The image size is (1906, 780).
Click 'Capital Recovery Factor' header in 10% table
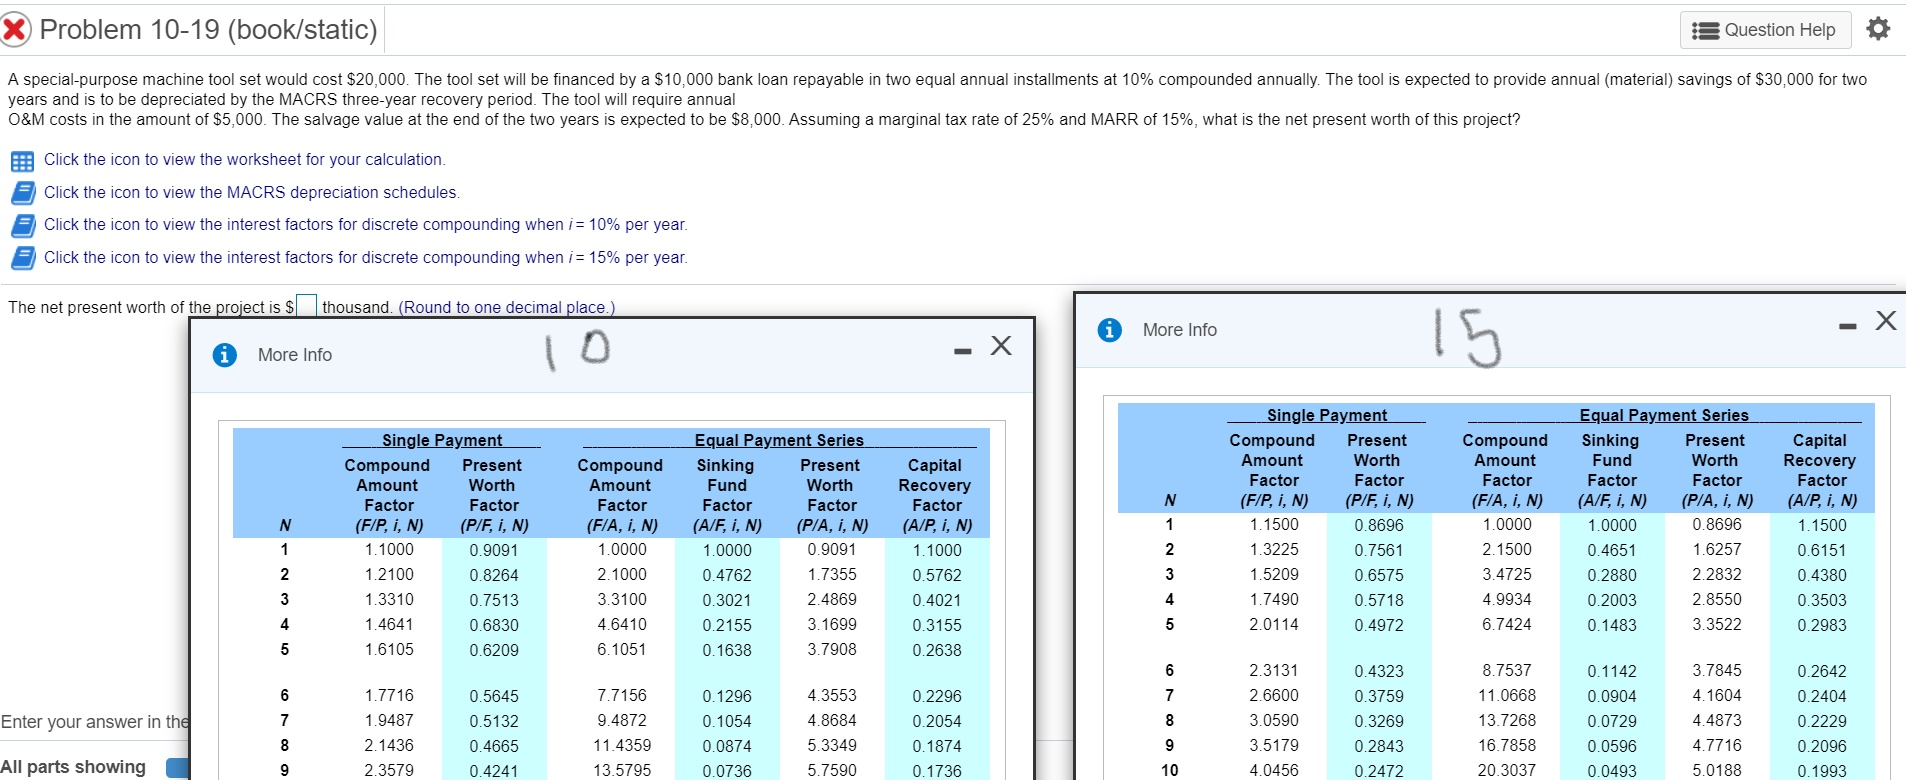(935, 485)
